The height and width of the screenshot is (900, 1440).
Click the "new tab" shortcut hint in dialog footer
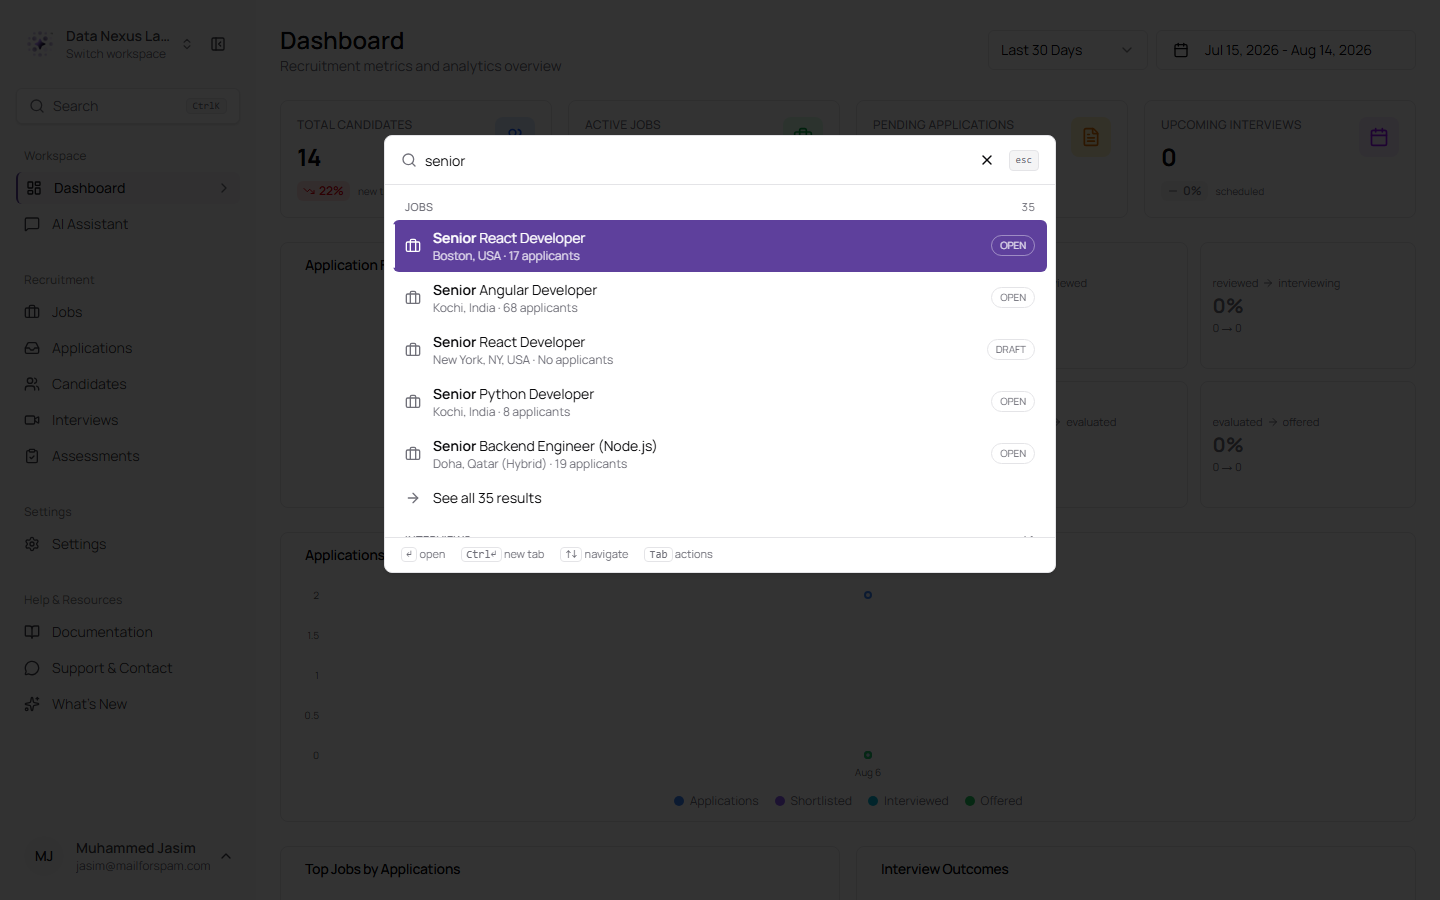click(503, 554)
